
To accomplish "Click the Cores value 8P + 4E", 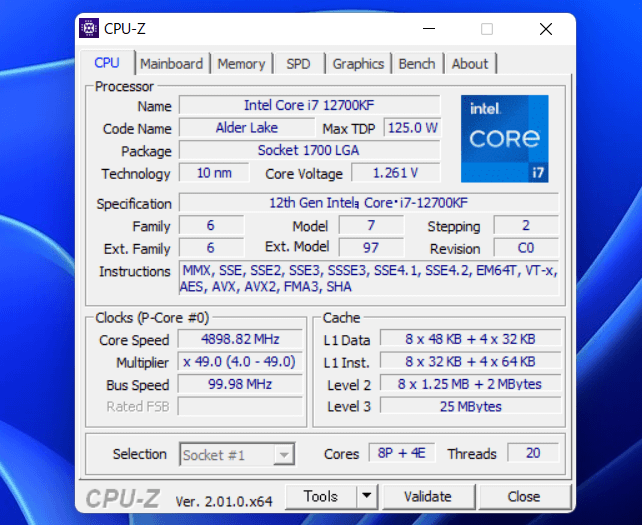I will pos(402,453).
